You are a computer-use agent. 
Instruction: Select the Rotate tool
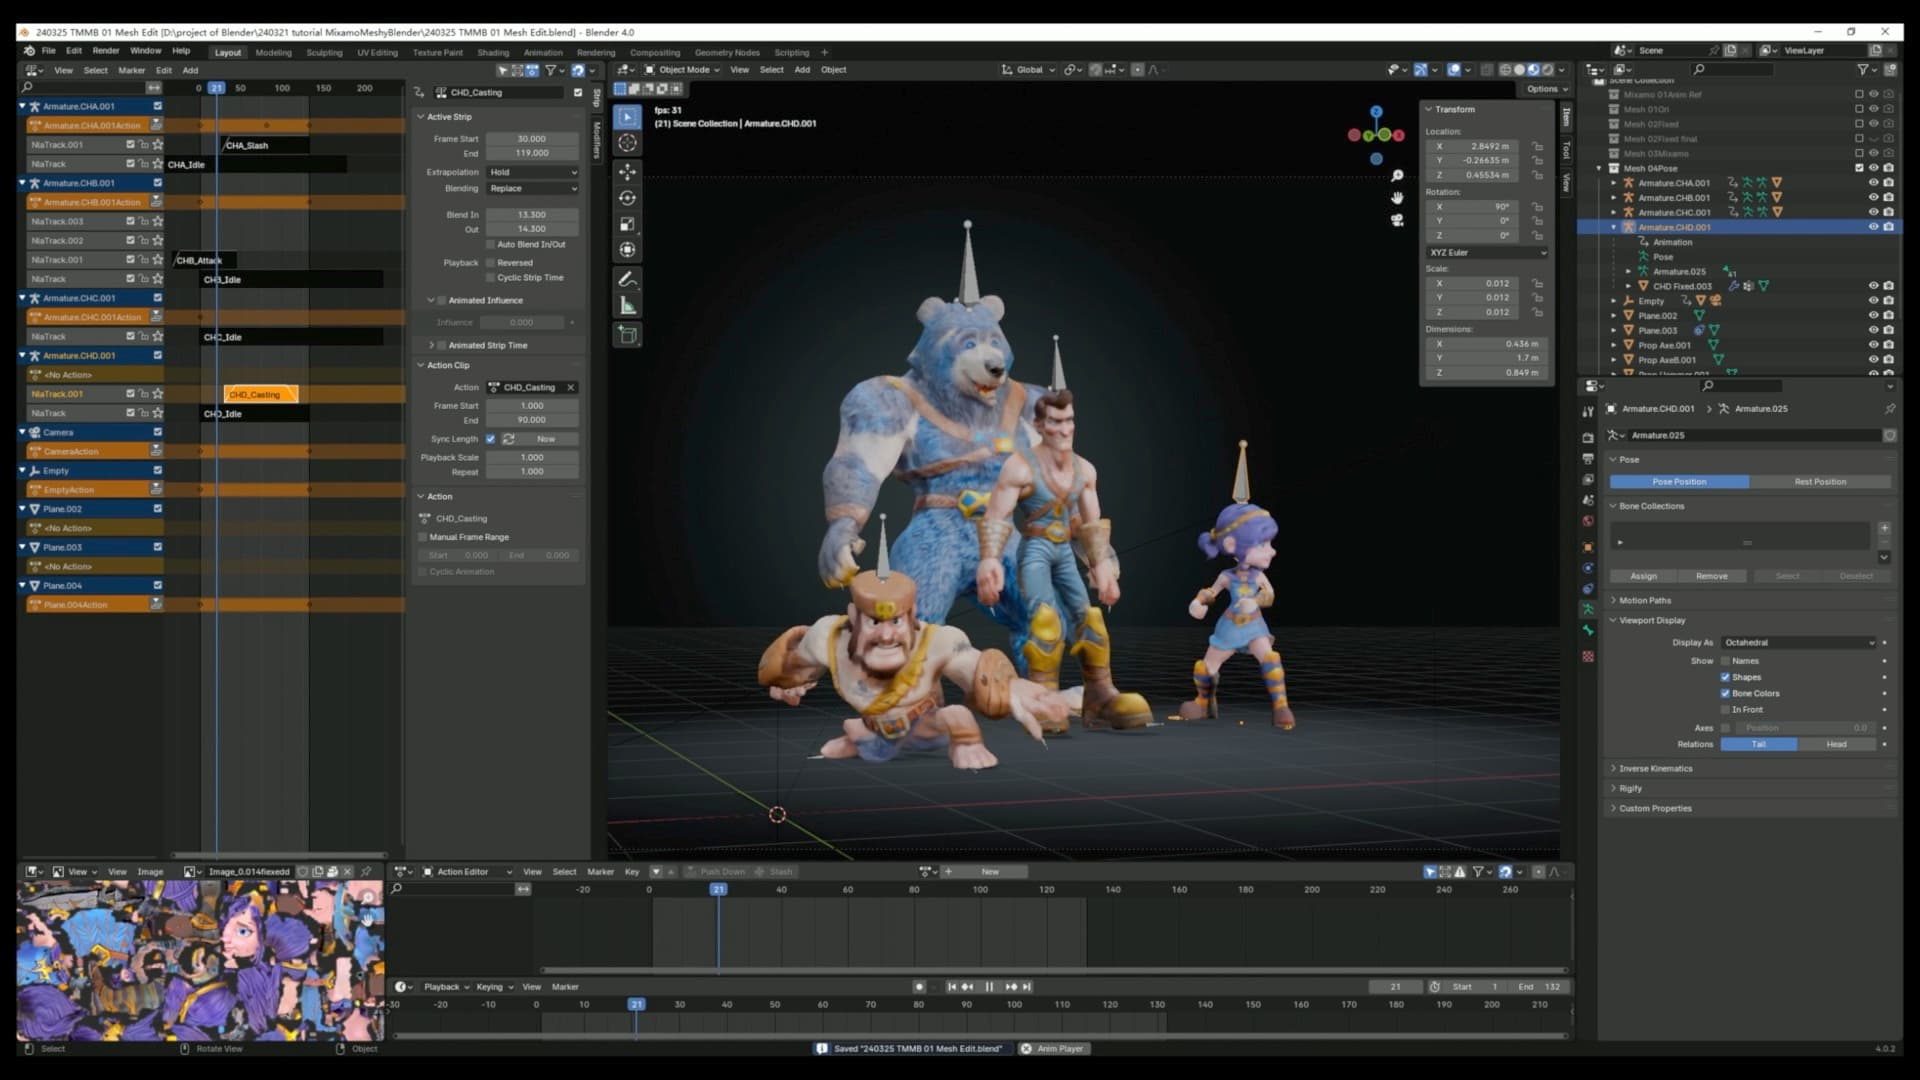(628, 198)
